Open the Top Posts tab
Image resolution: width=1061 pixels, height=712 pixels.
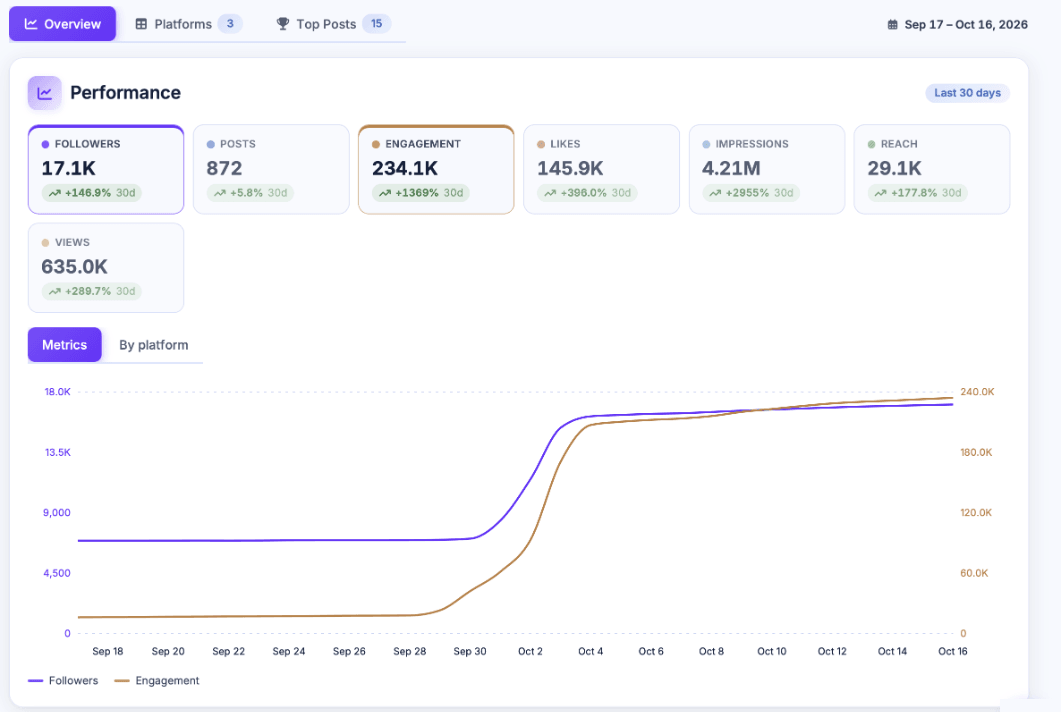333,24
